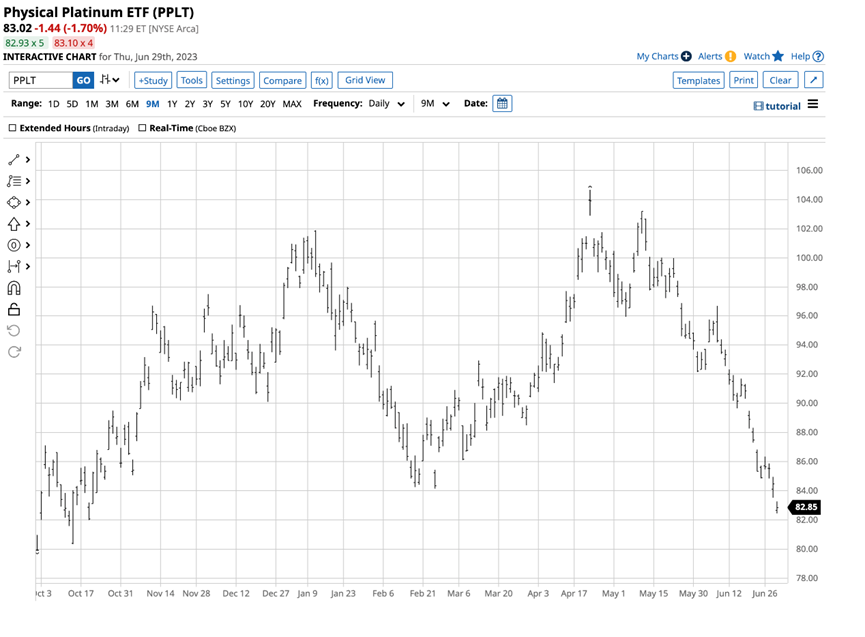Set range to MAX
This screenshot has height=637, width=865.
(x=292, y=104)
